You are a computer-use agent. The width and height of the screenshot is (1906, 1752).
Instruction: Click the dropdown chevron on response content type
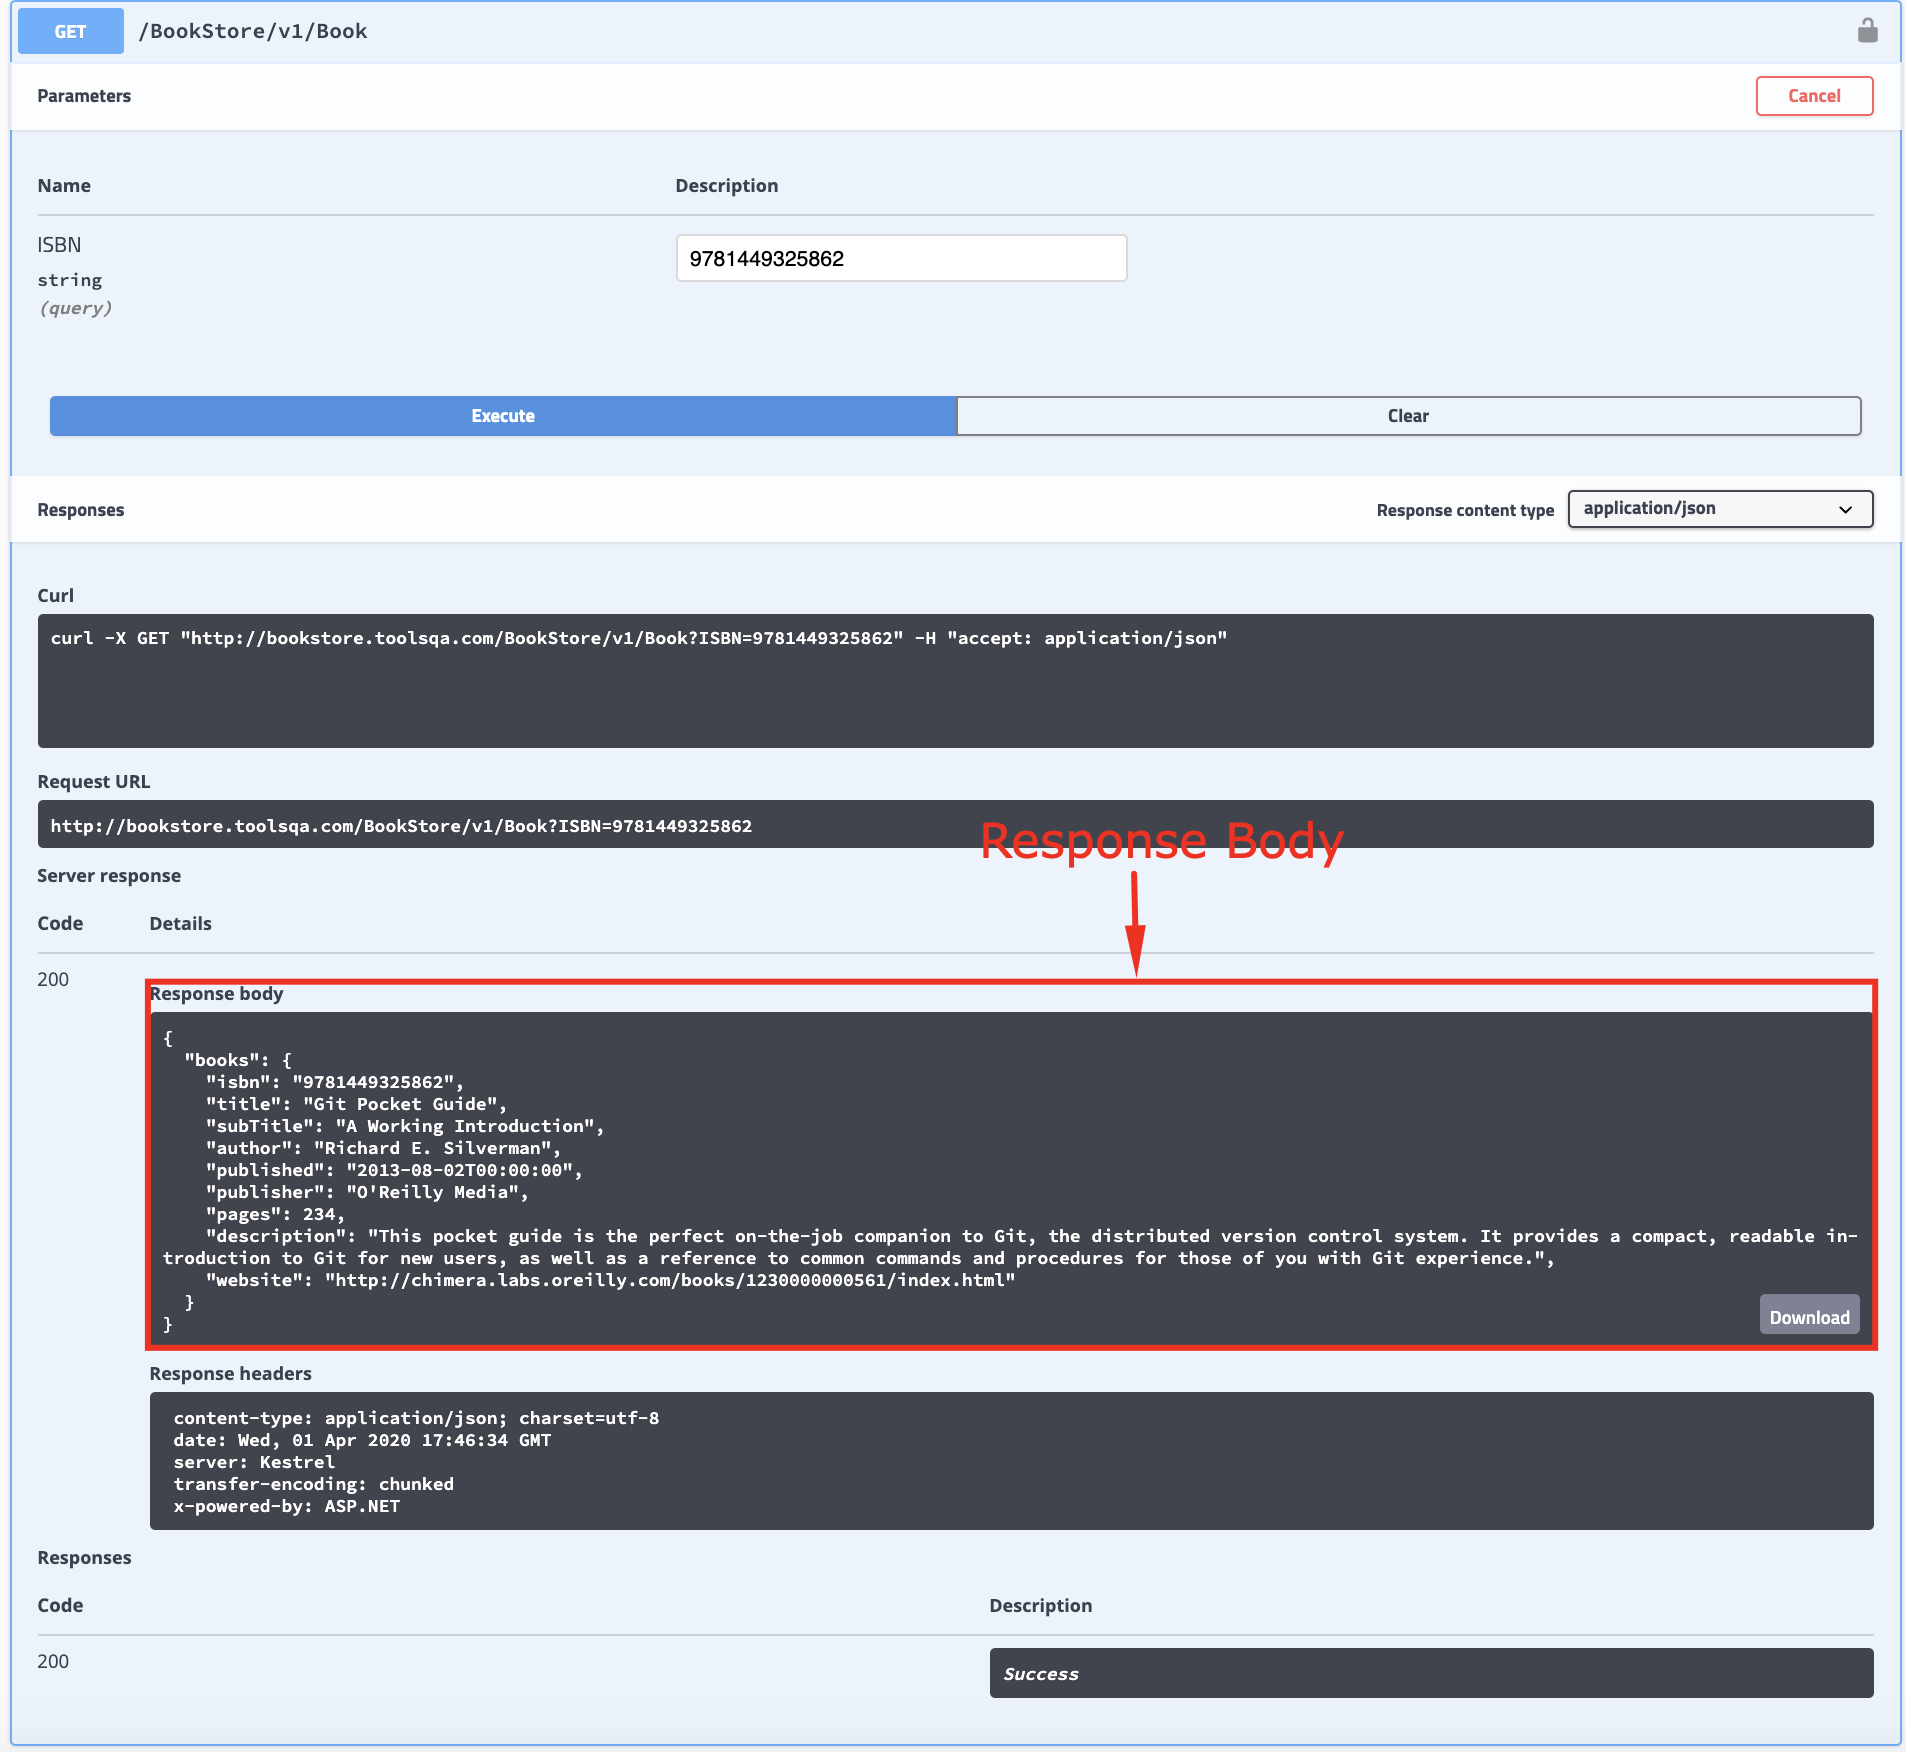tap(1845, 509)
